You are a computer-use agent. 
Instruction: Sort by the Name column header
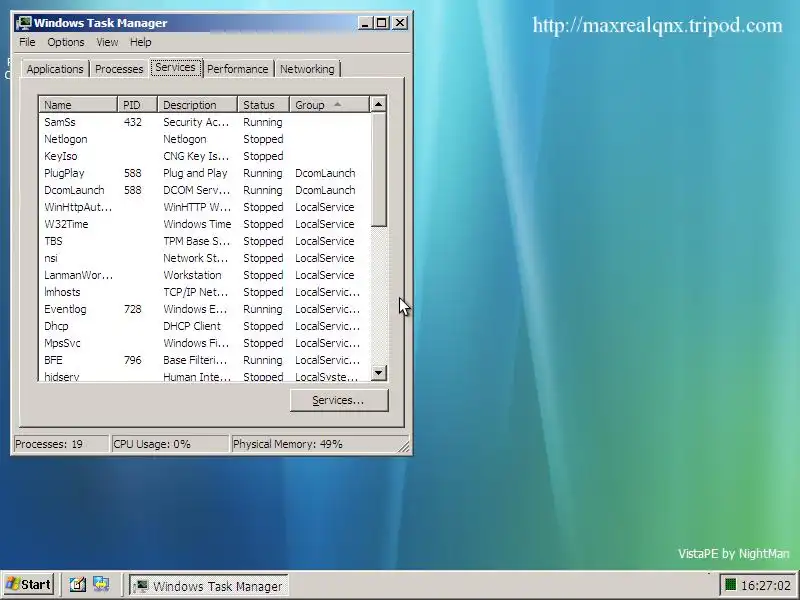(78, 105)
